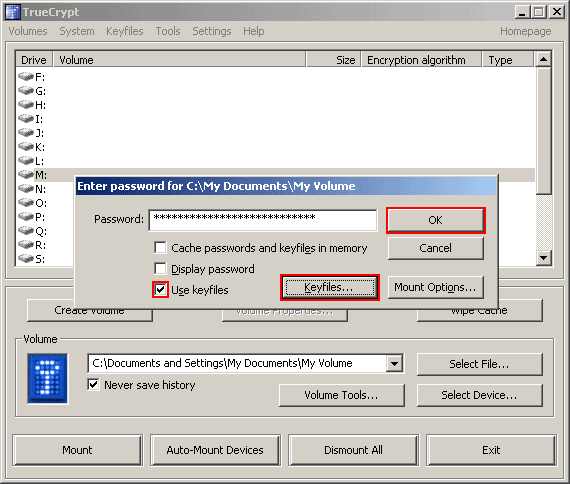Click the drive list scroll up arrow

tap(543, 59)
